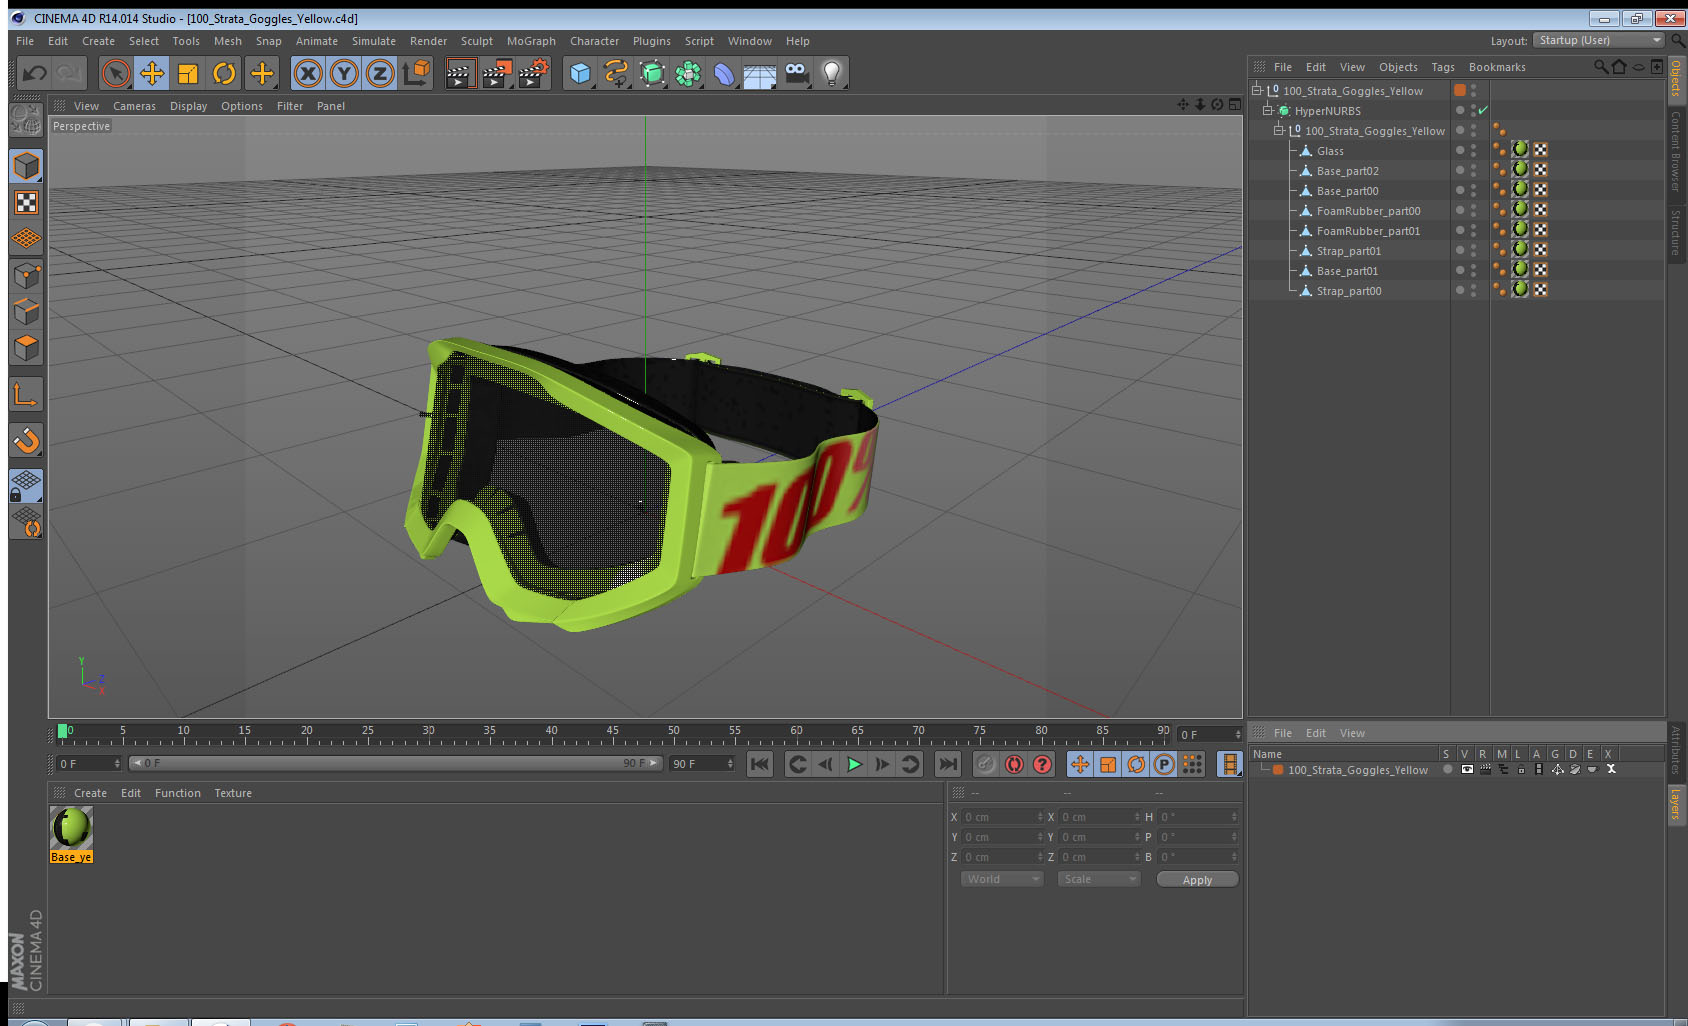
Task: Play animation forward
Action: point(854,764)
